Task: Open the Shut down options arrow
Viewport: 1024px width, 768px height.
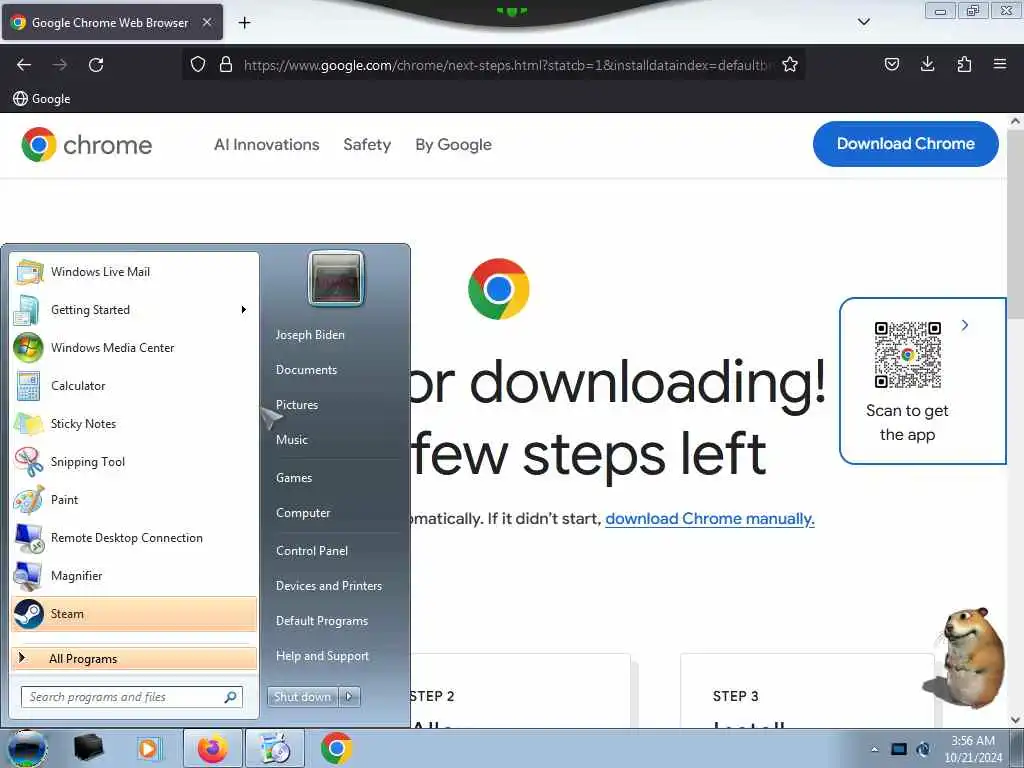Action: [349, 697]
